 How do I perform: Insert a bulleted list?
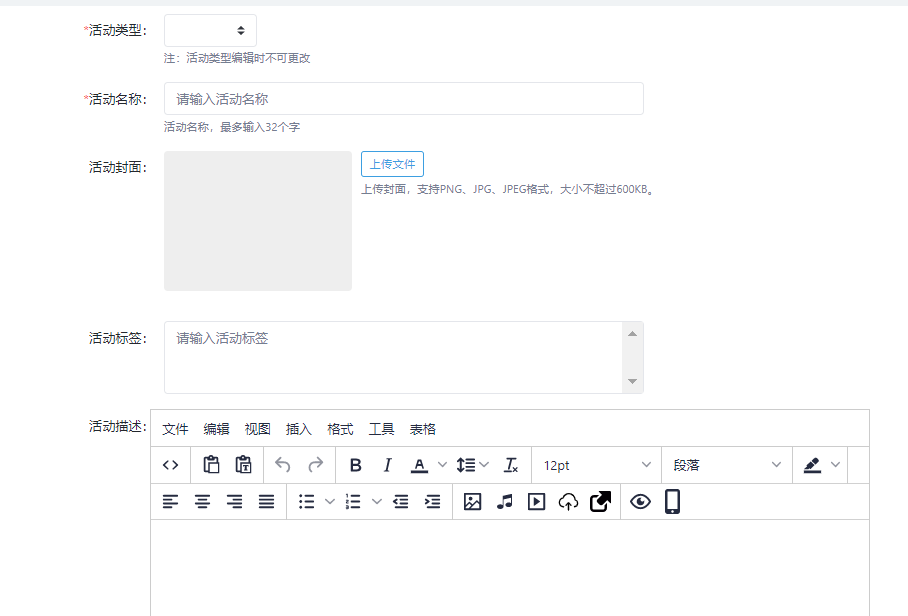pyautogui.click(x=306, y=501)
